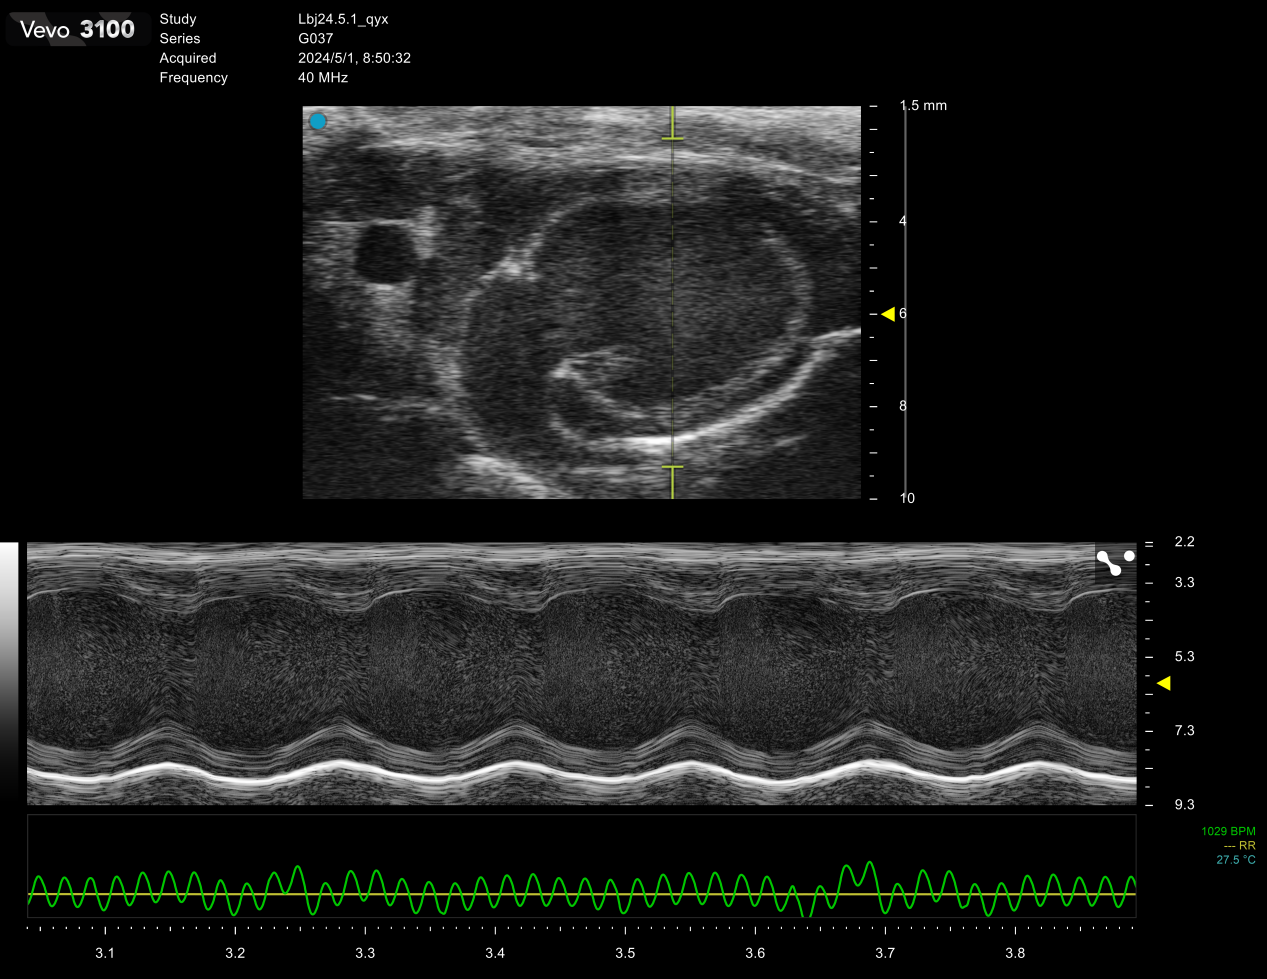Select yellow depth arrow beside M-mode scale

[1163, 683]
